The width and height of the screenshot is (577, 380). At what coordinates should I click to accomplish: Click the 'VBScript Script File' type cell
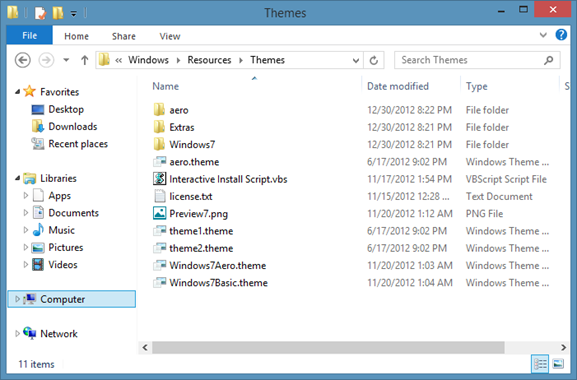point(506,179)
